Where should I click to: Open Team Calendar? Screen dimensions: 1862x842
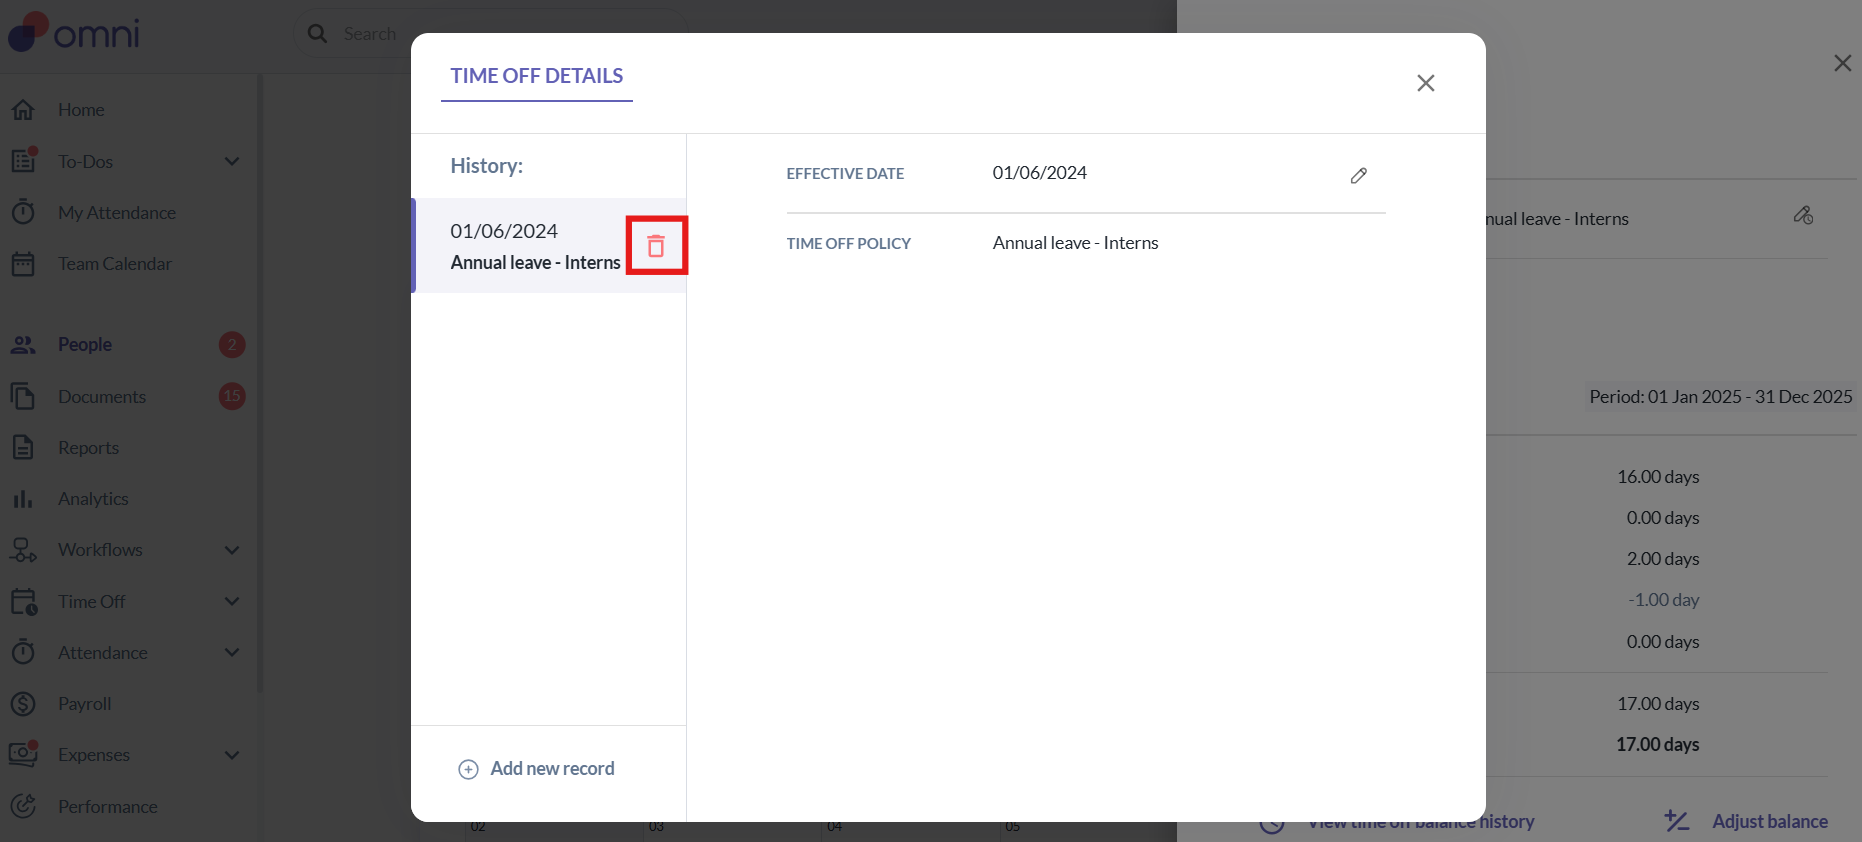click(x=115, y=264)
